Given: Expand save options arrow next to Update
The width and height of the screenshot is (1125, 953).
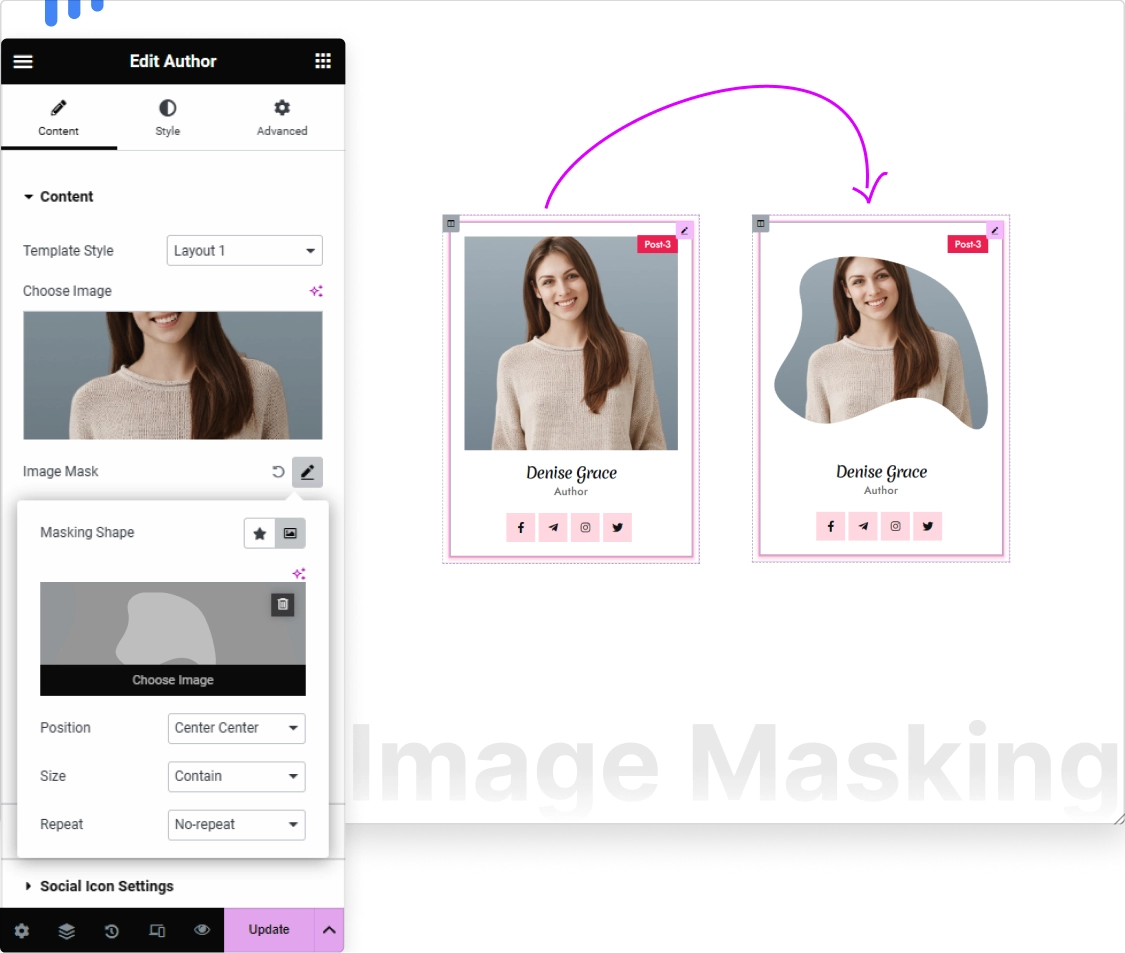Looking at the screenshot, I should point(329,930).
